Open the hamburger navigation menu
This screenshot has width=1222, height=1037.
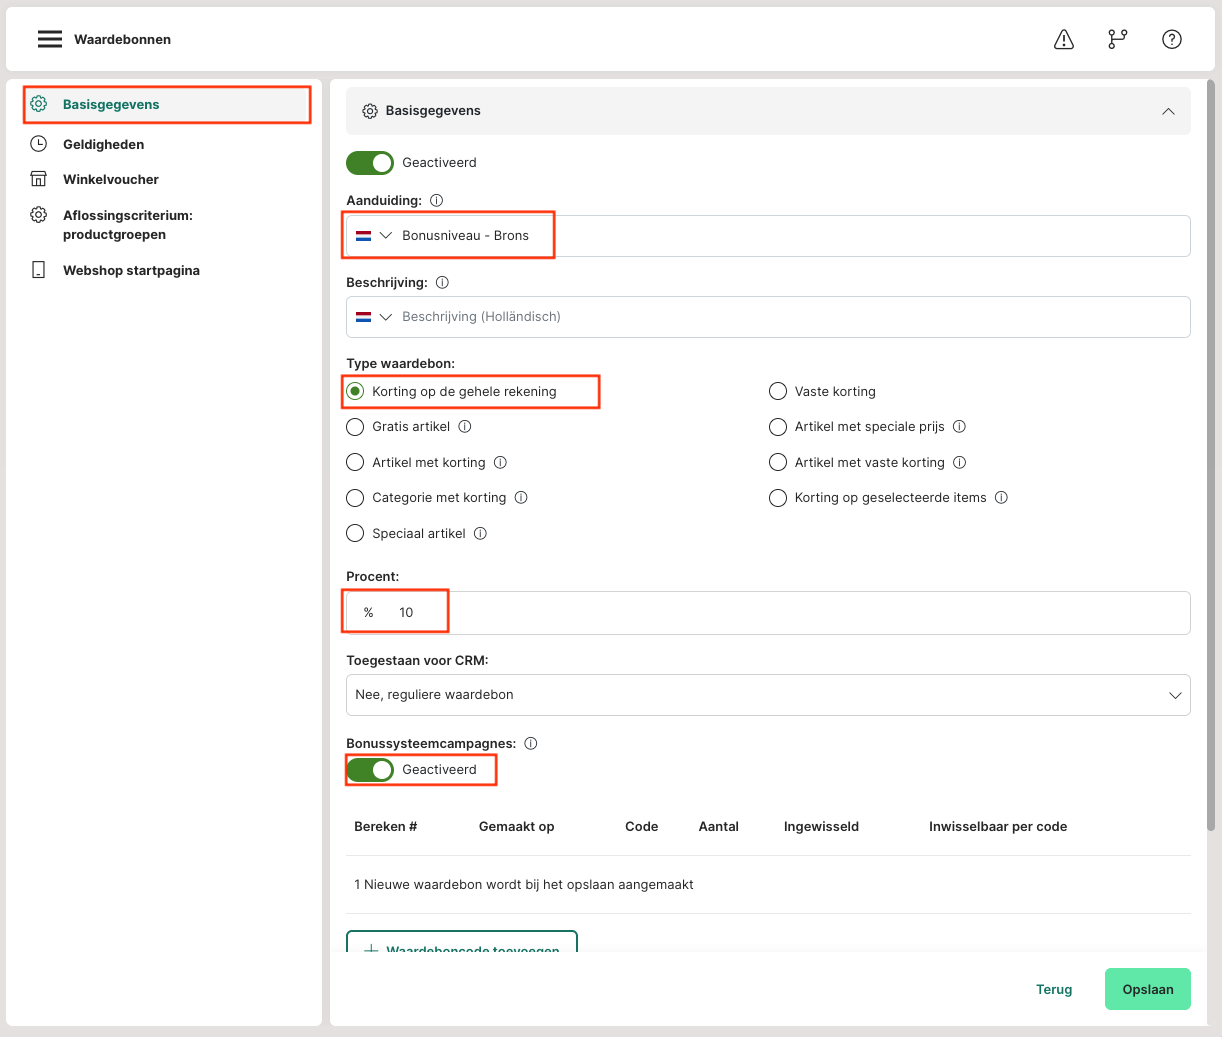(x=50, y=39)
